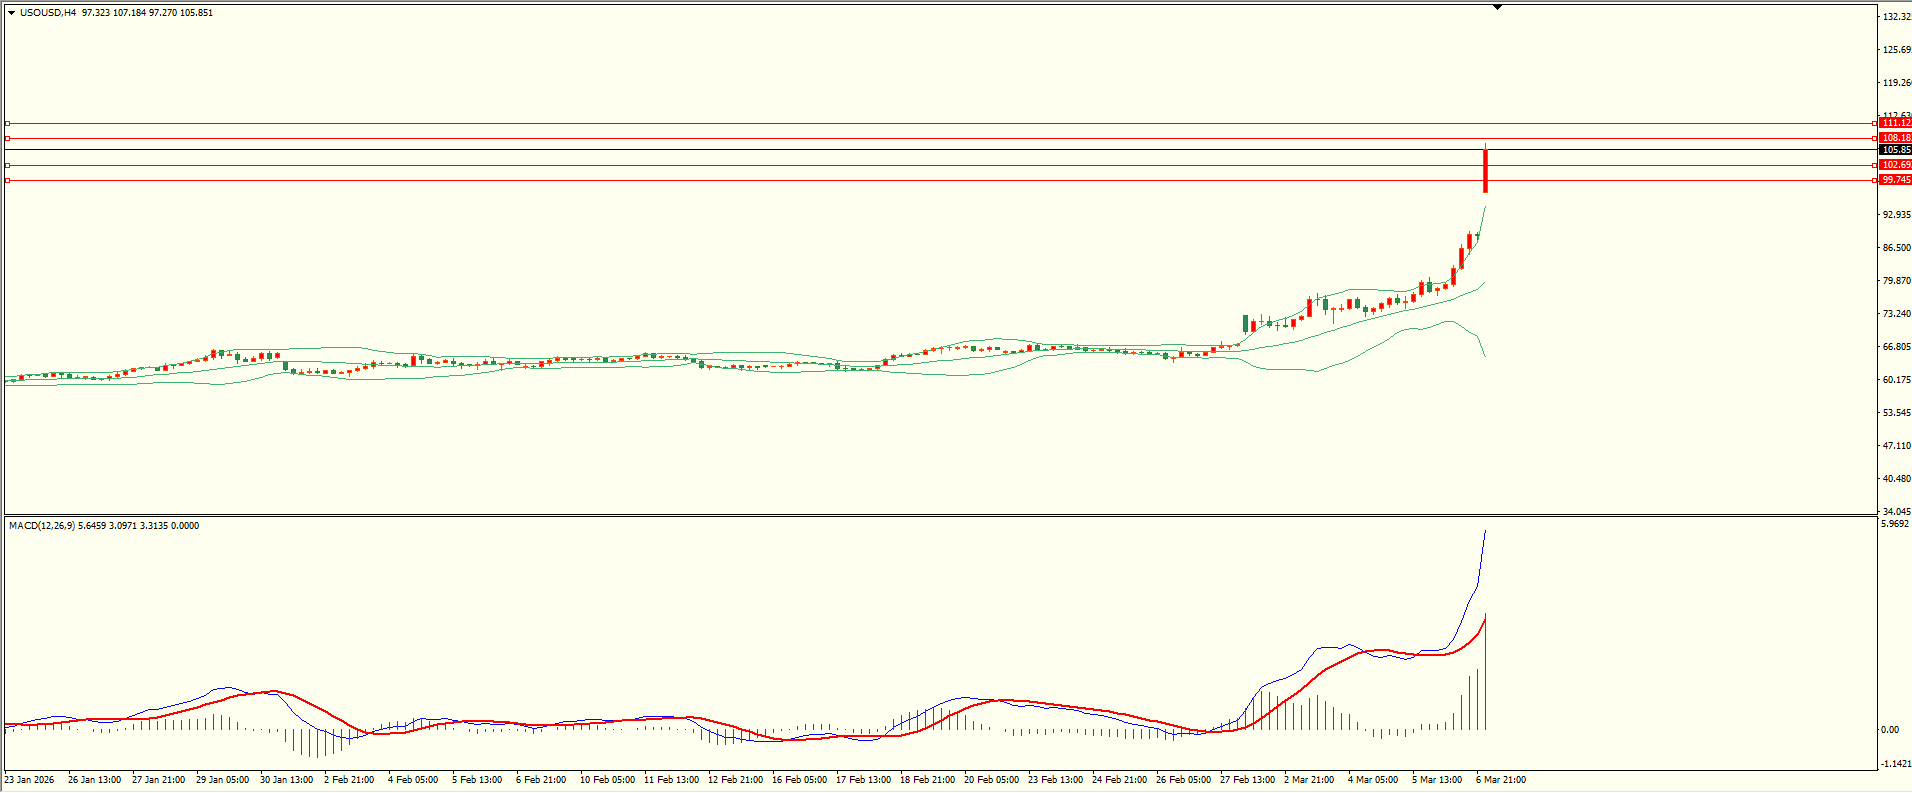
Task: Click the red 108.18 price label
Action: tap(1895, 138)
